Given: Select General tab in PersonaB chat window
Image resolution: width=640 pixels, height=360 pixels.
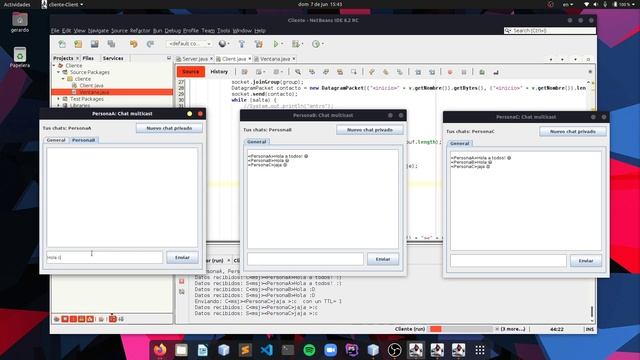Looking at the screenshot, I should (257, 142).
